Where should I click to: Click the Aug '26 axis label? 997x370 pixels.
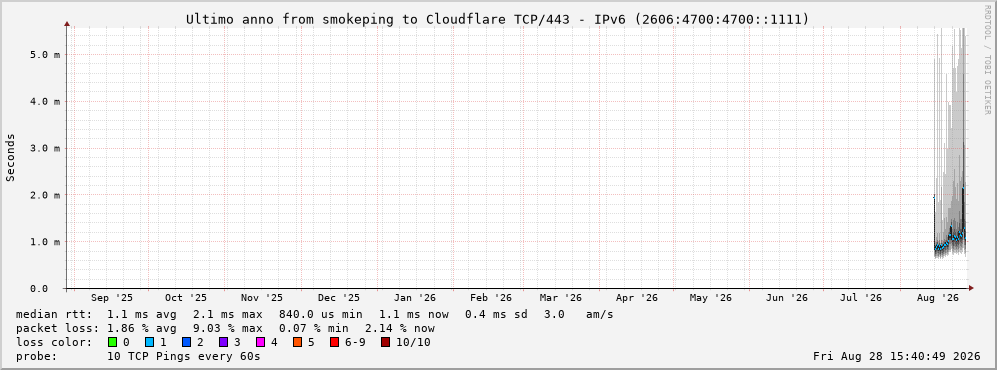click(x=938, y=298)
